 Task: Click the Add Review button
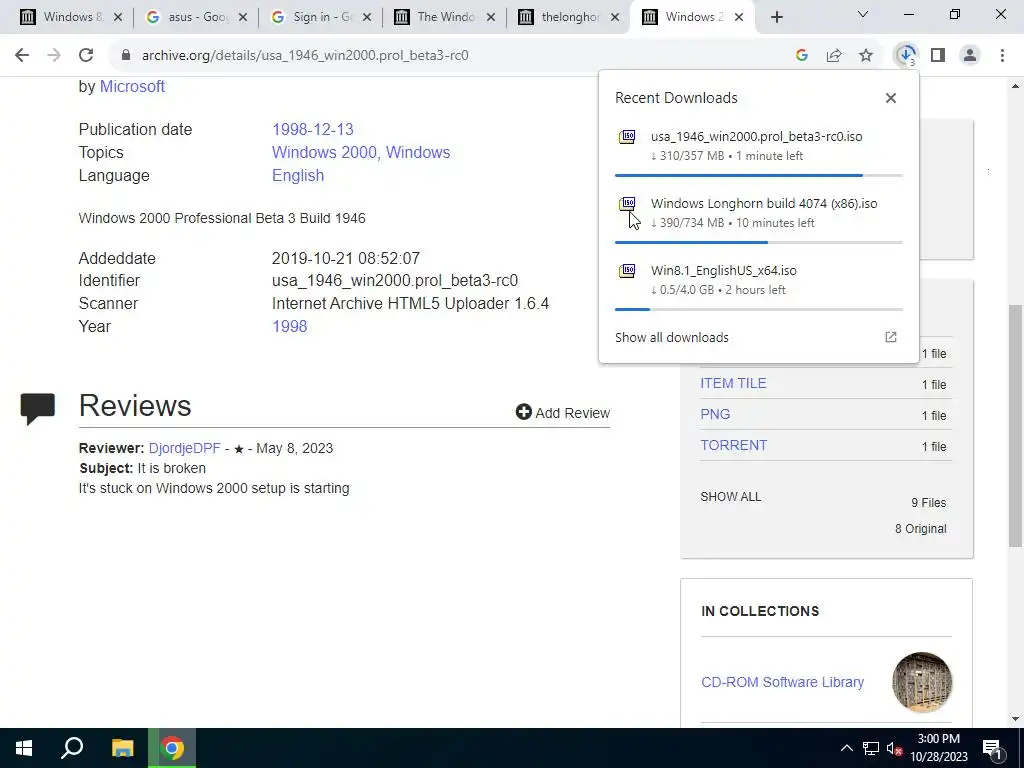click(x=563, y=413)
